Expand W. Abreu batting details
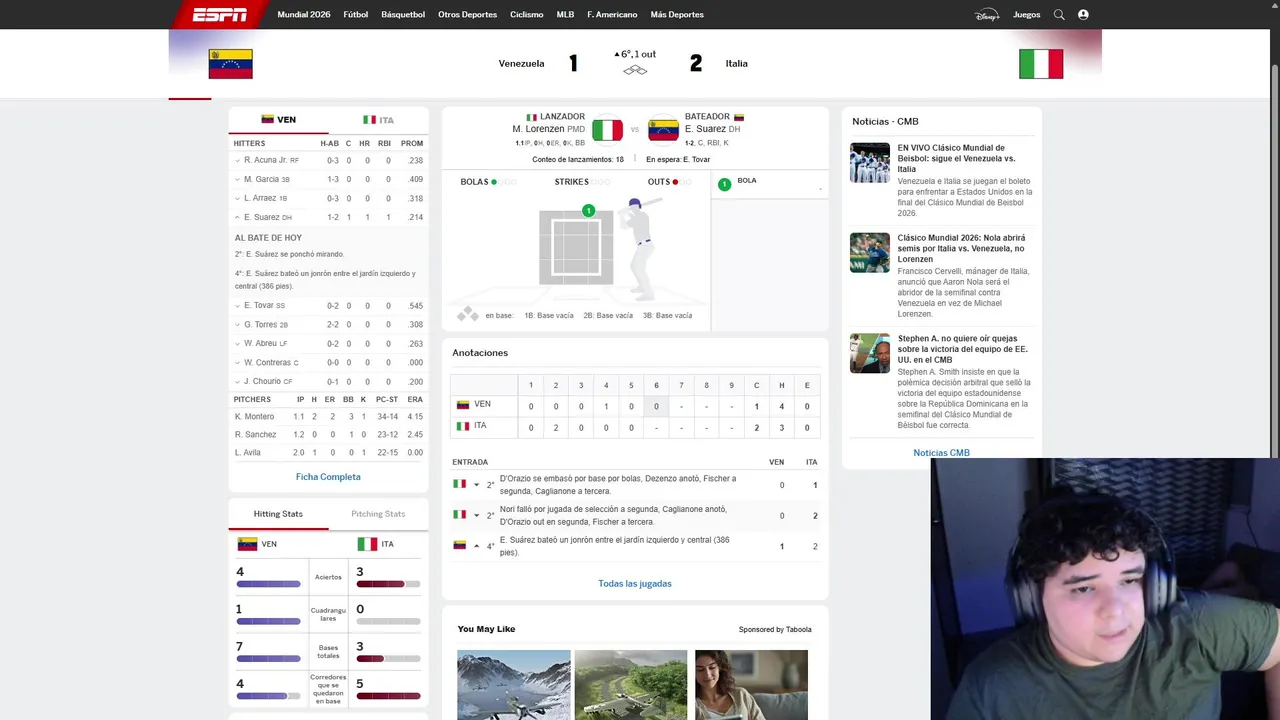This screenshot has width=1280, height=720. click(x=238, y=343)
